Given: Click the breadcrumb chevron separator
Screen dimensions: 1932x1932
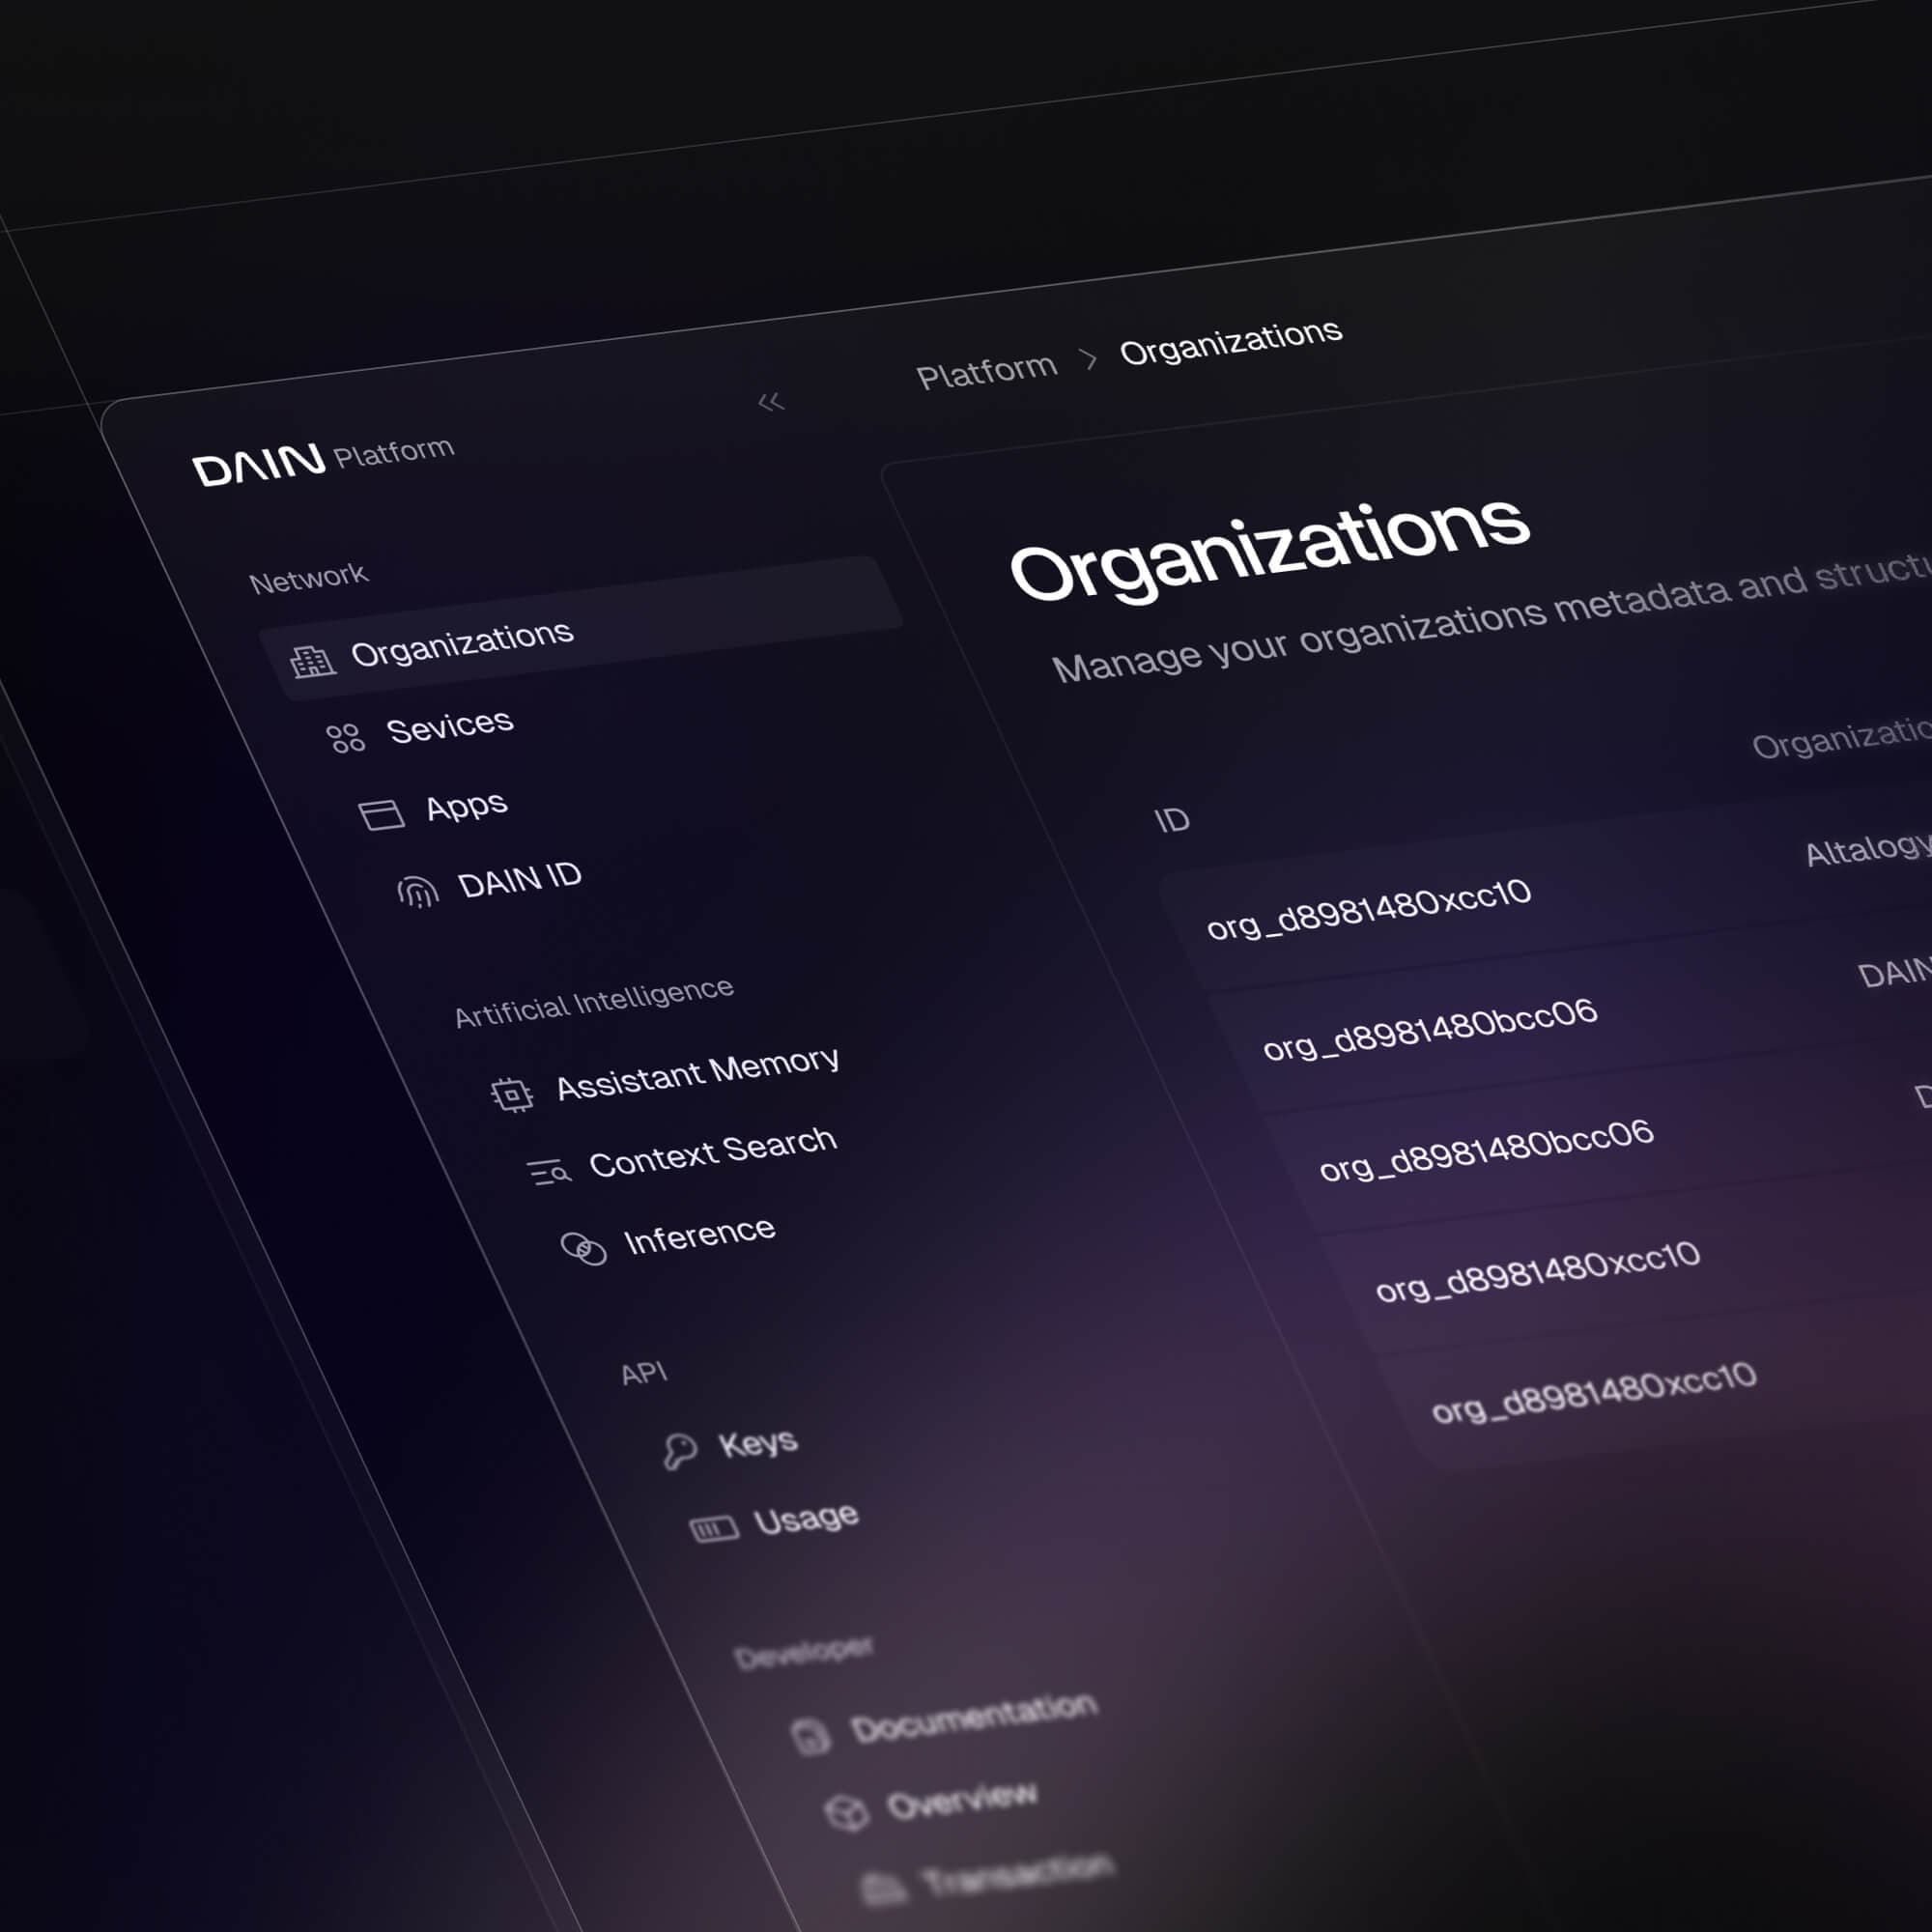Looking at the screenshot, I should (1090, 359).
